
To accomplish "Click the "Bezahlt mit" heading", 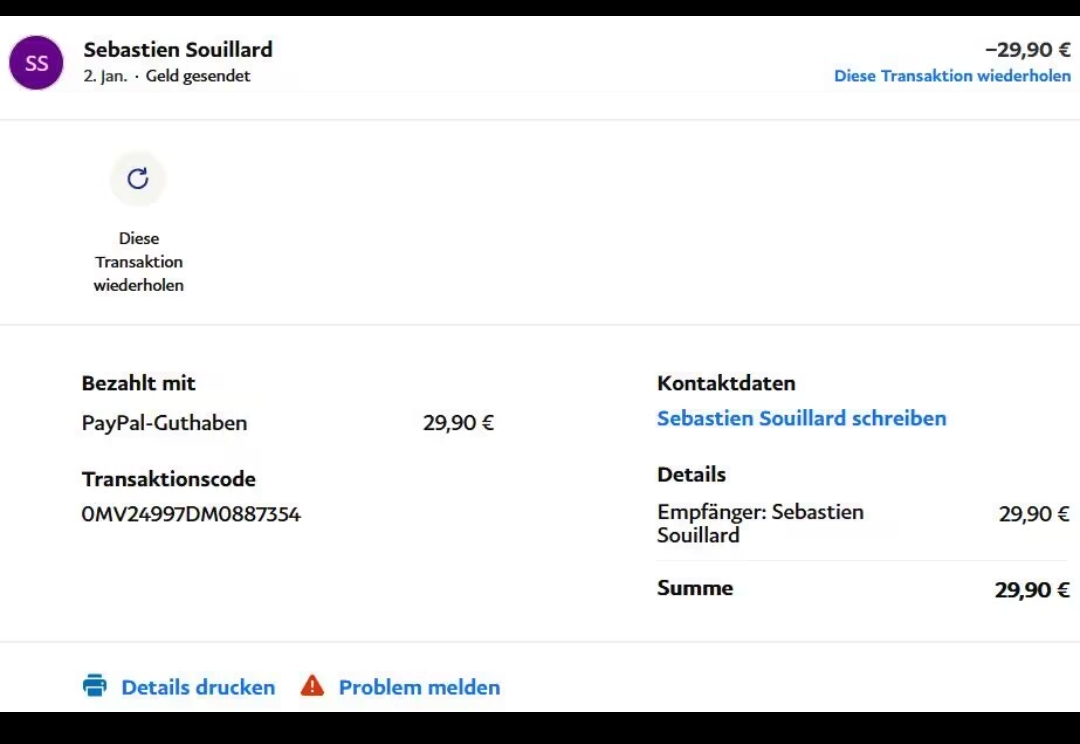I will click(x=139, y=383).
